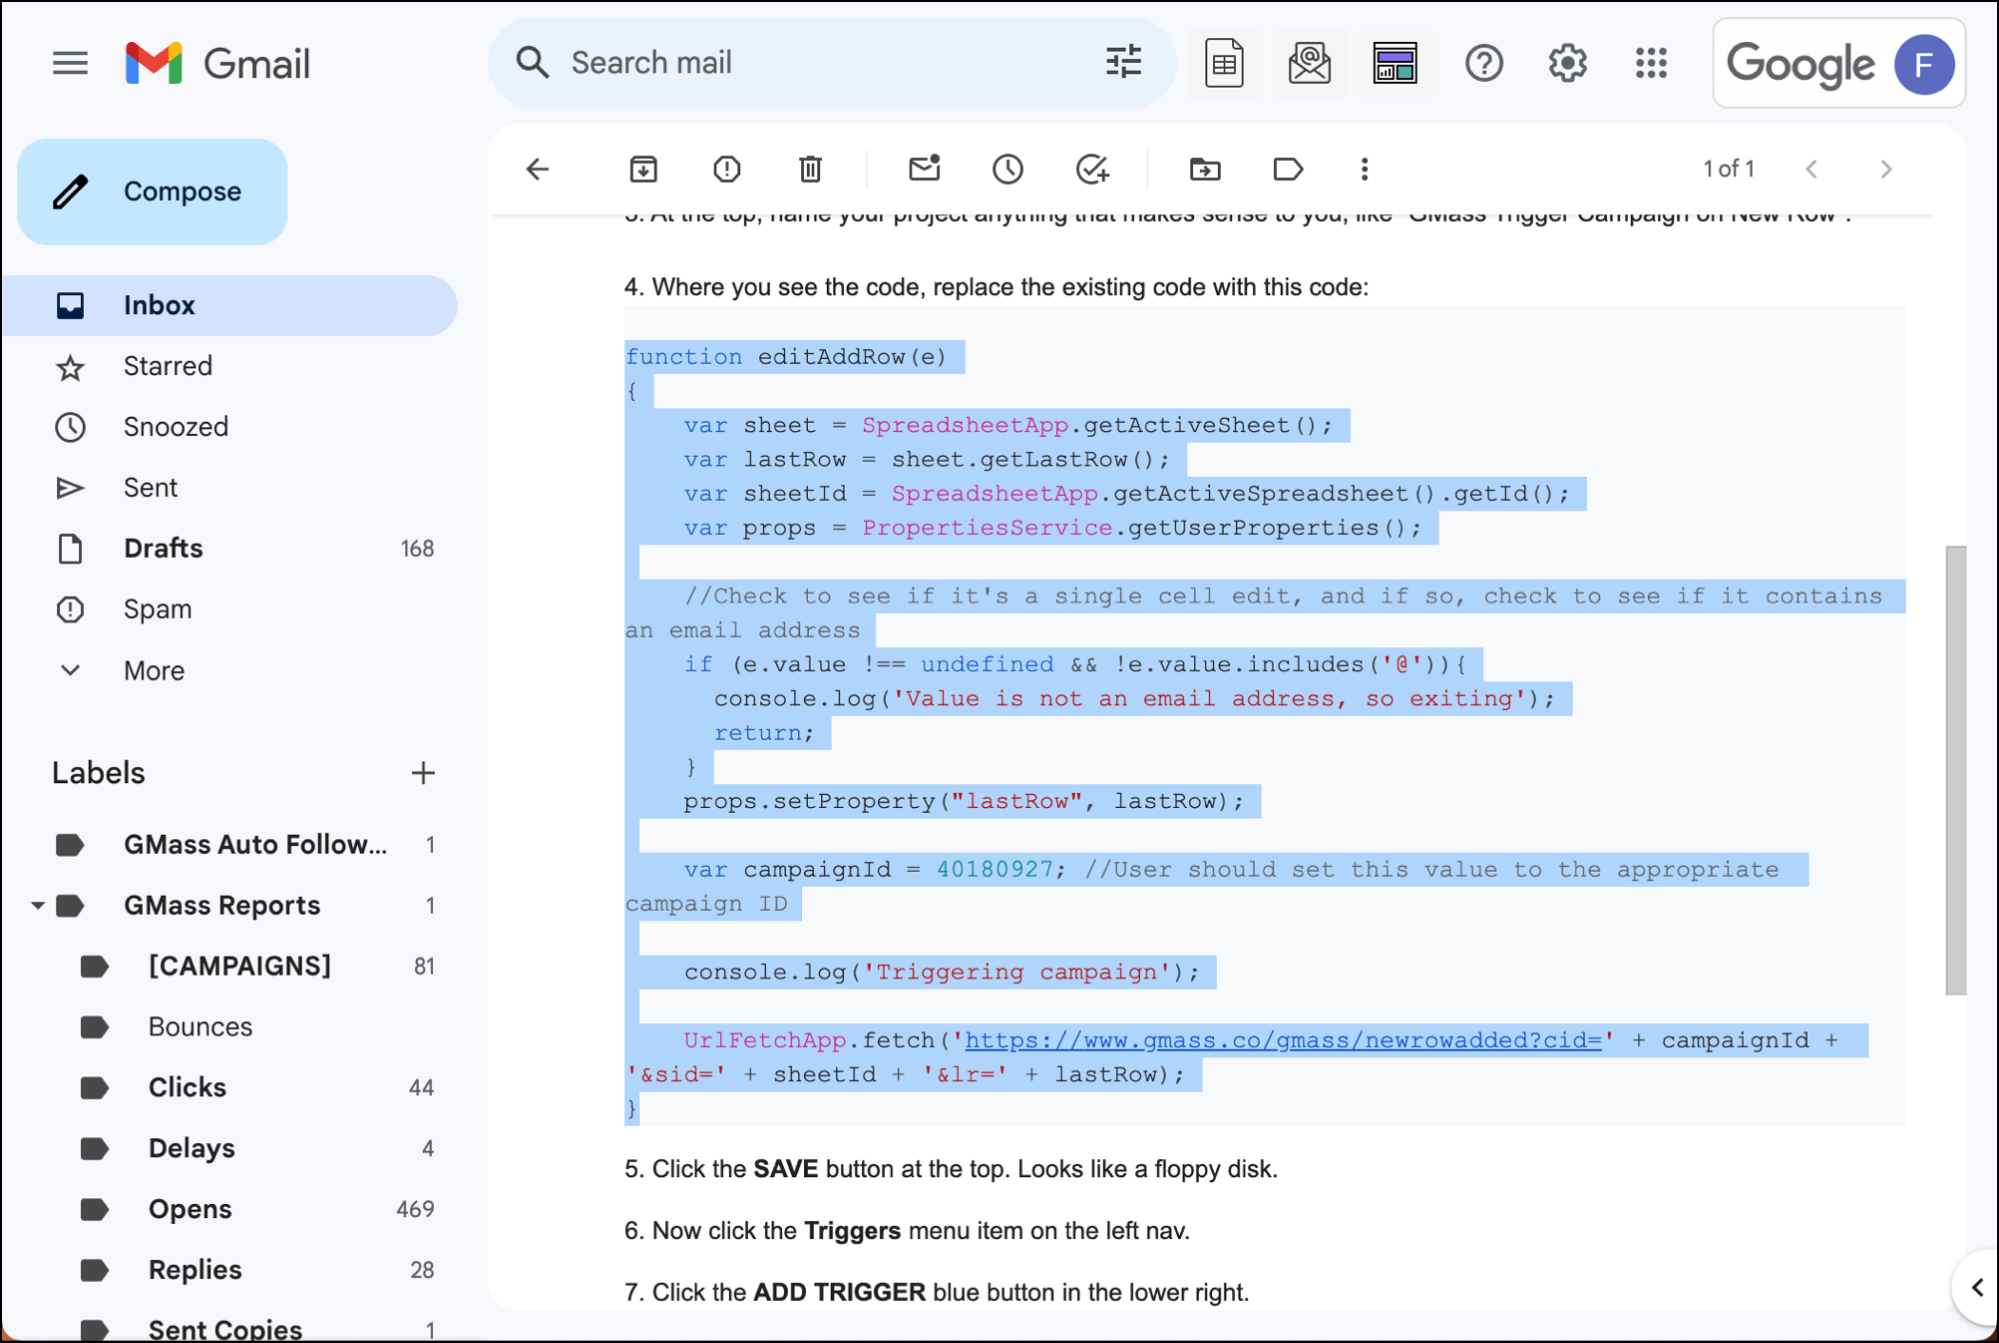Open Bounces label

229,1027
